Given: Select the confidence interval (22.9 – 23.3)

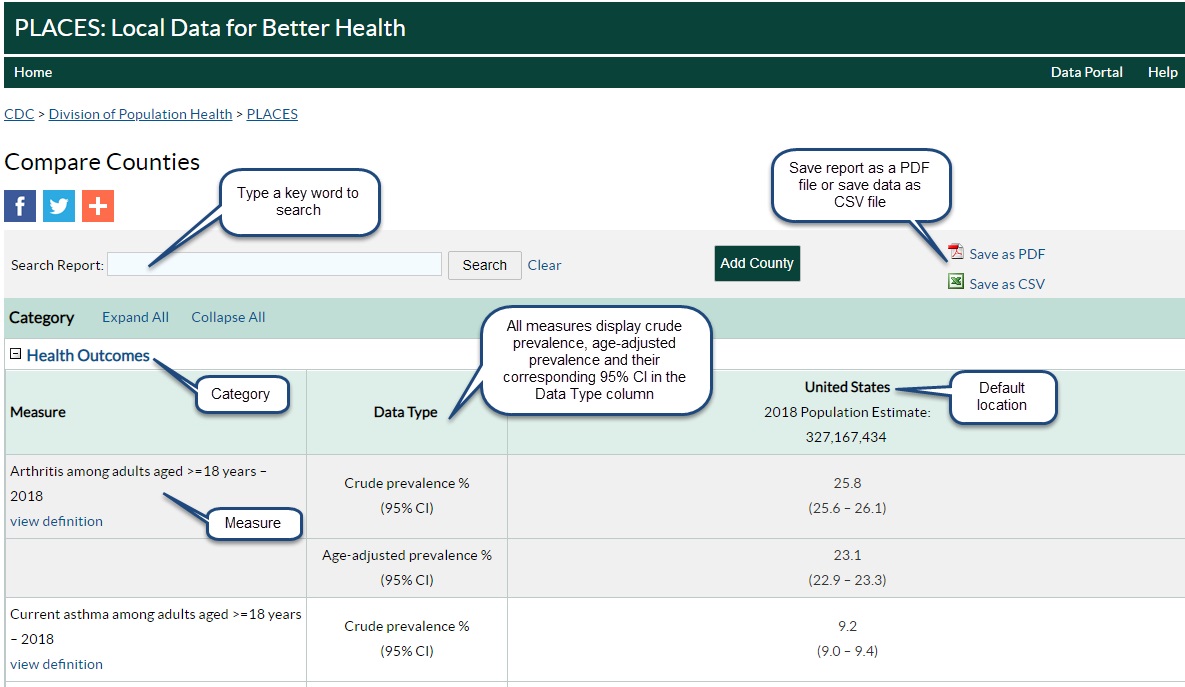Looking at the screenshot, I should tap(847, 580).
